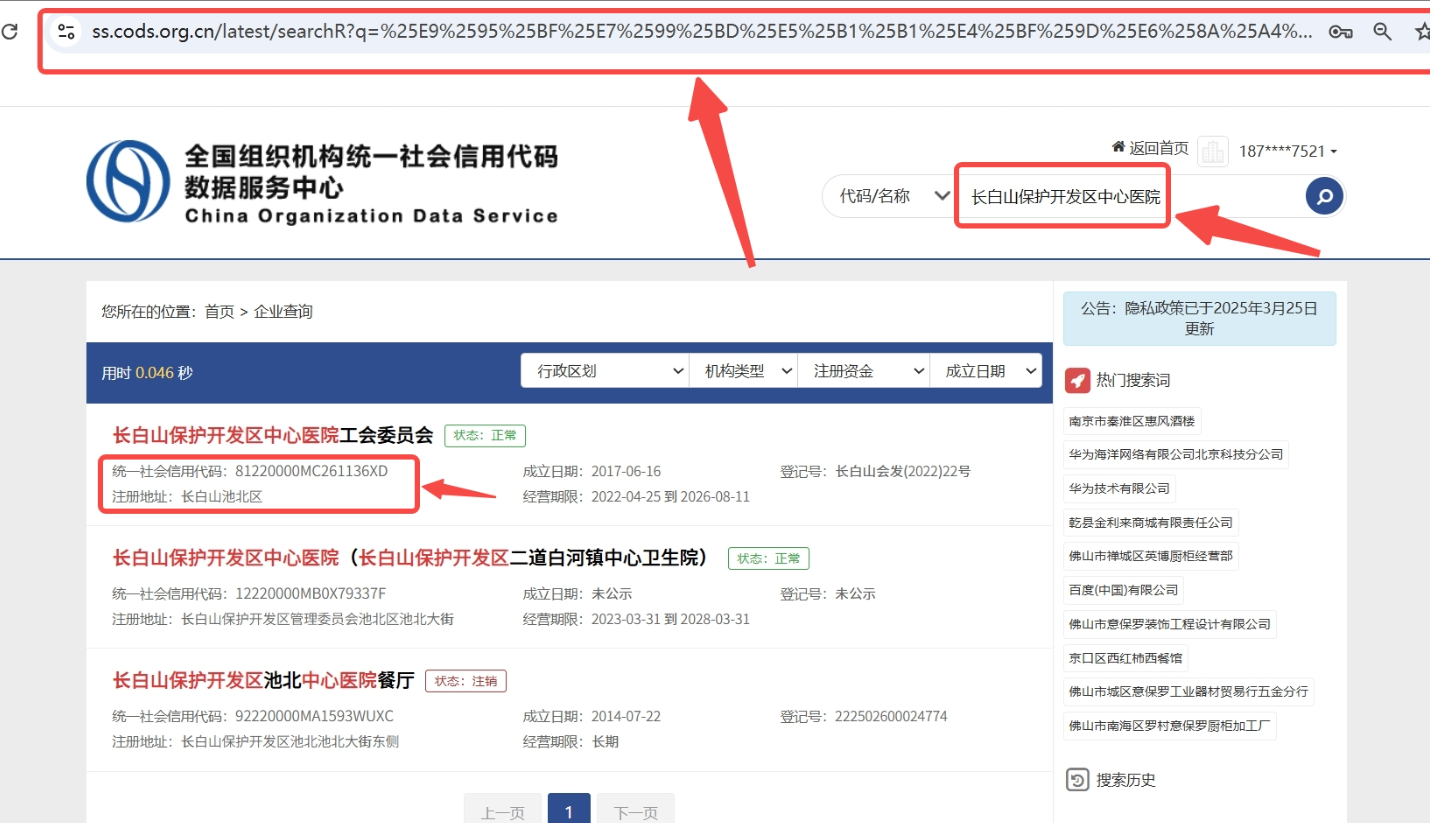1430x823 pixels.
Task: Click the blue search magnifier button
Action: click(1324, 196)
